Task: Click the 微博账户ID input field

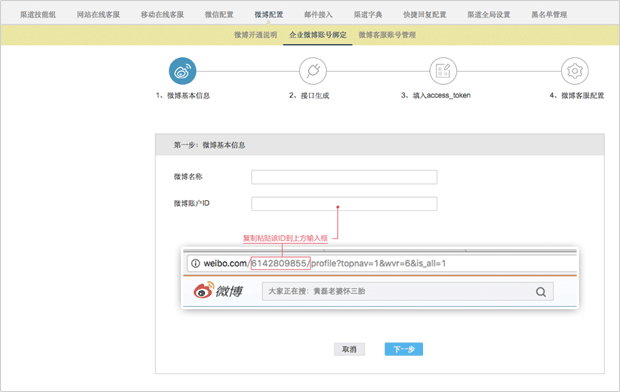Action: click(x=344, y=204)
